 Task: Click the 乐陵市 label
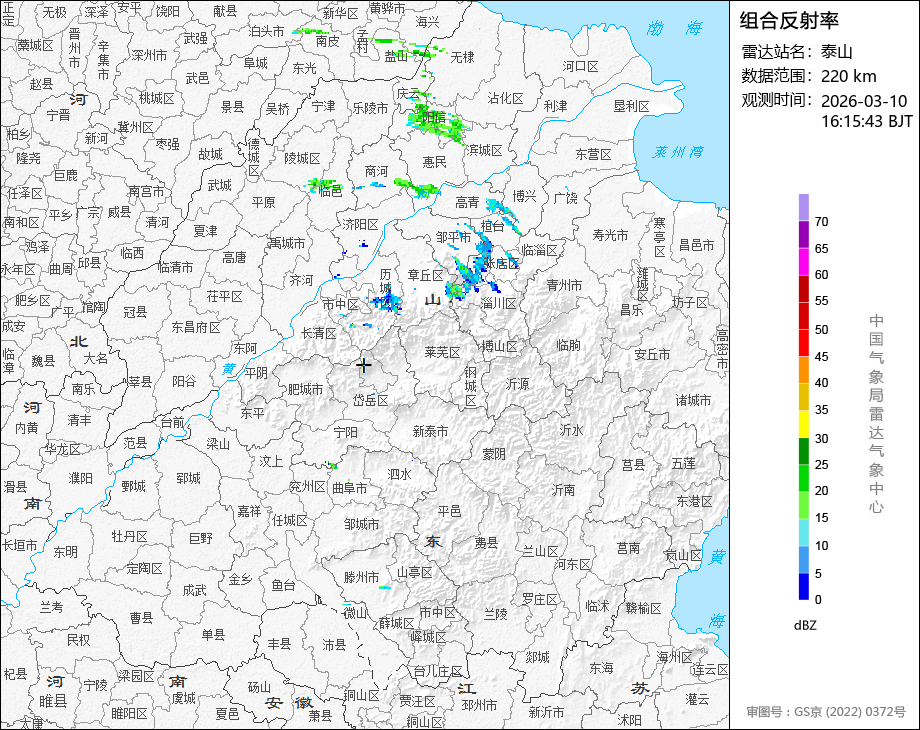click(370, 108)
